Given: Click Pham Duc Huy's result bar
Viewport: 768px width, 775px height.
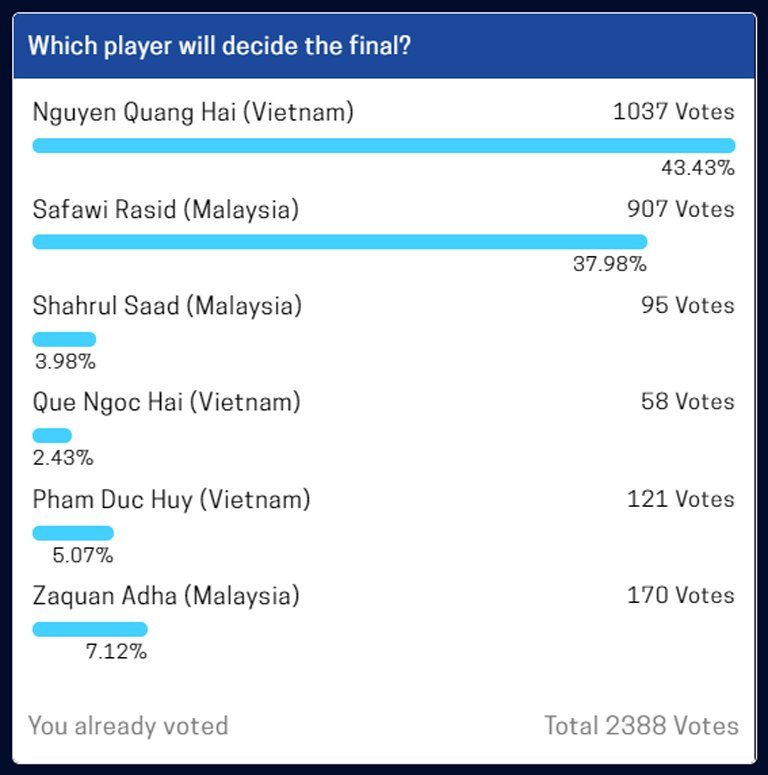Looking at the screenshot, I should point(73,532).
